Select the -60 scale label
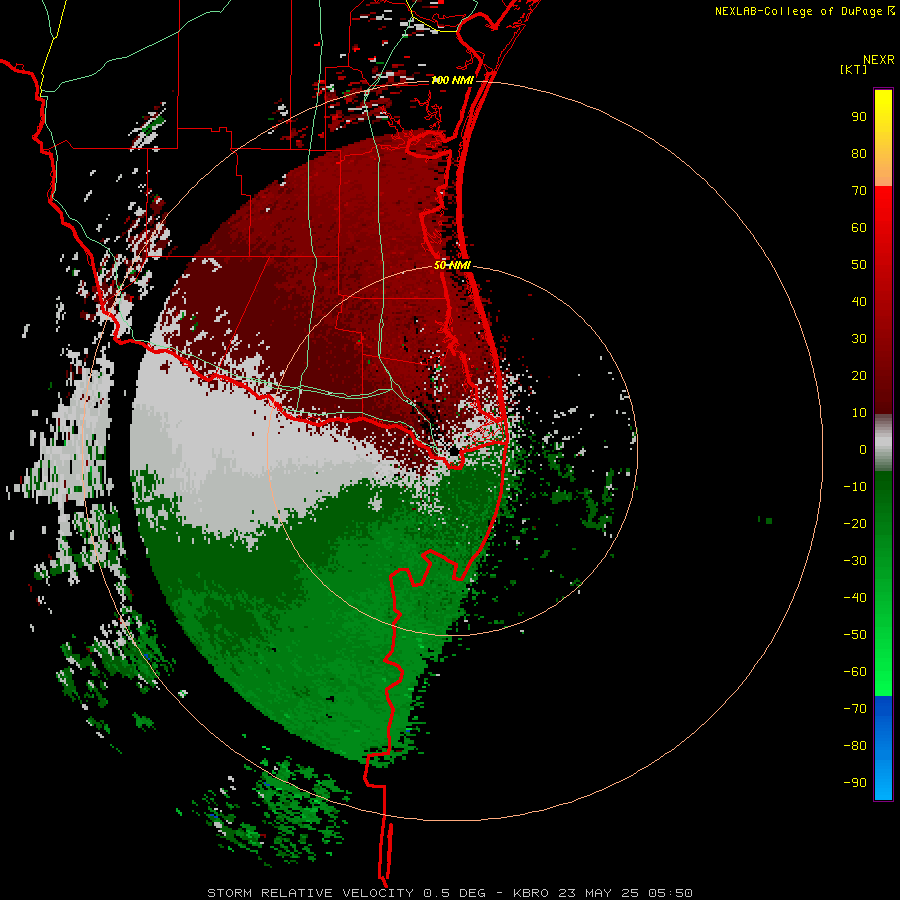This screenshot has width=900, height=900. 855,672
